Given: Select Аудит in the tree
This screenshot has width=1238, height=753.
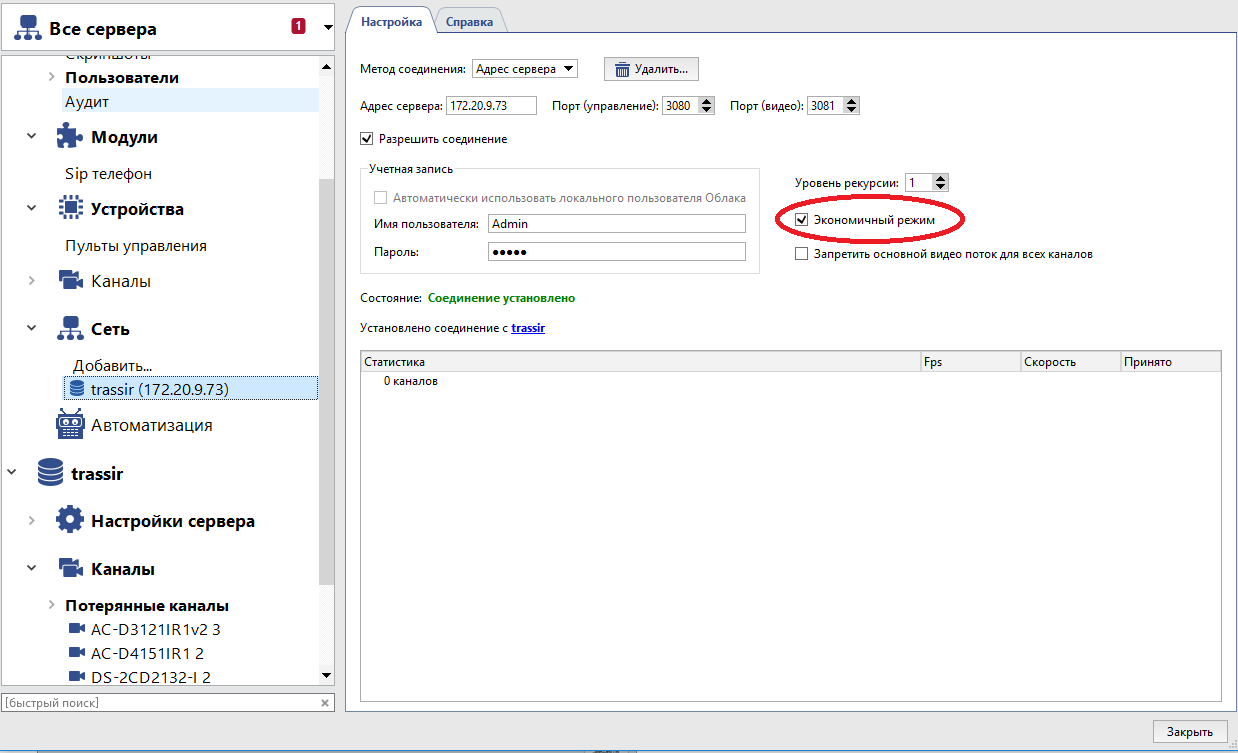Looking at the screenshot, I should point(87,101).
